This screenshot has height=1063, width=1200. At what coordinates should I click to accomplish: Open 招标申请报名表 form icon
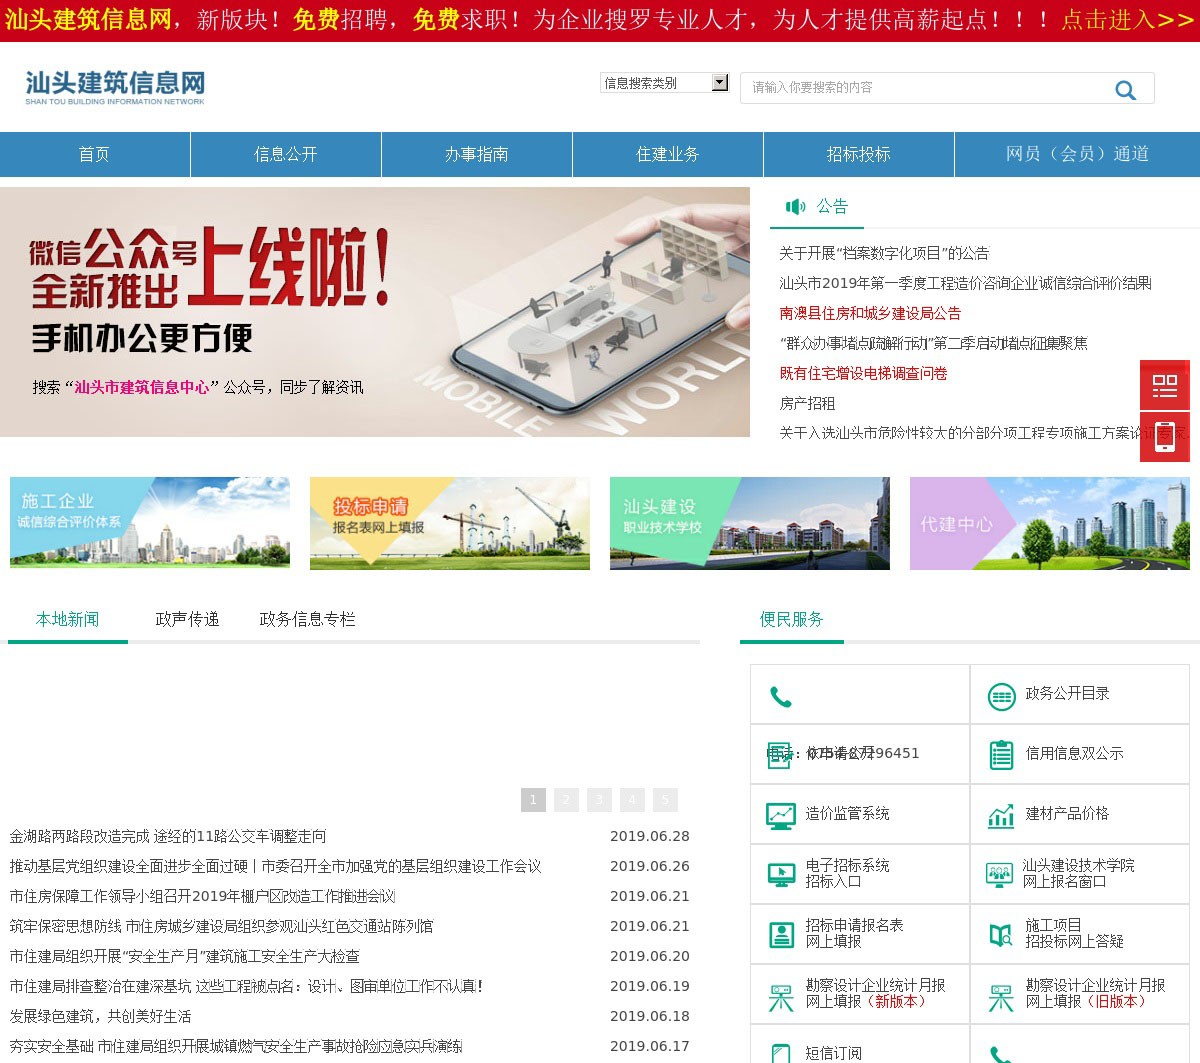(780, 935)
